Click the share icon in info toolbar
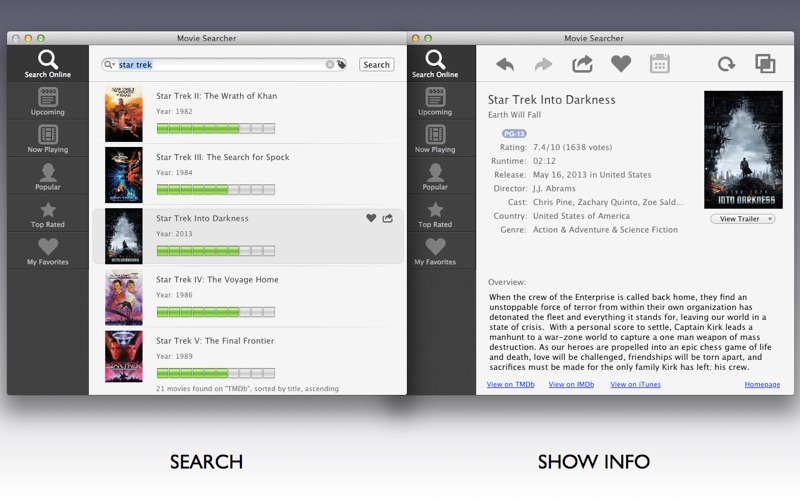This screenshot has width=800, height=500. 582,64
